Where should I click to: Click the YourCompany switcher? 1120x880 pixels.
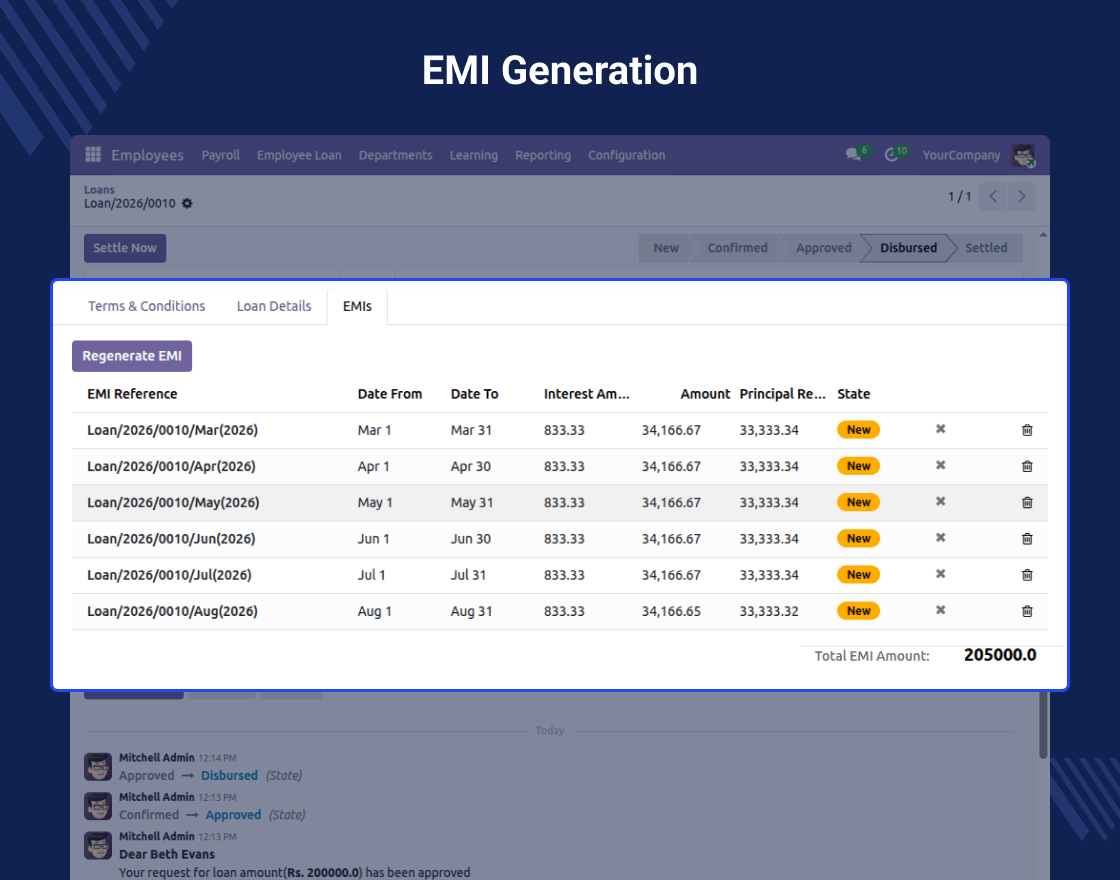[x=961, y=155]
